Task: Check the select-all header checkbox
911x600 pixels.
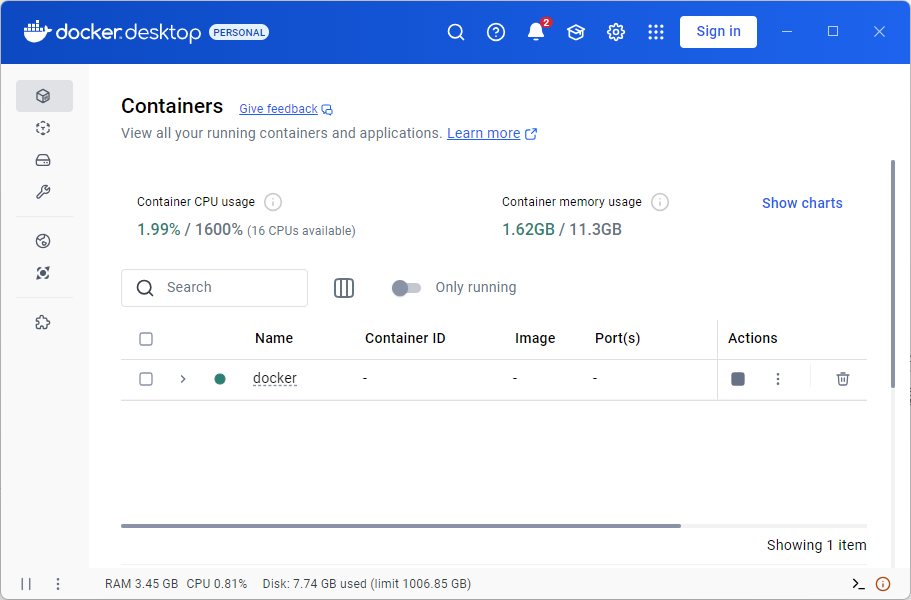Action: point(146,339)
